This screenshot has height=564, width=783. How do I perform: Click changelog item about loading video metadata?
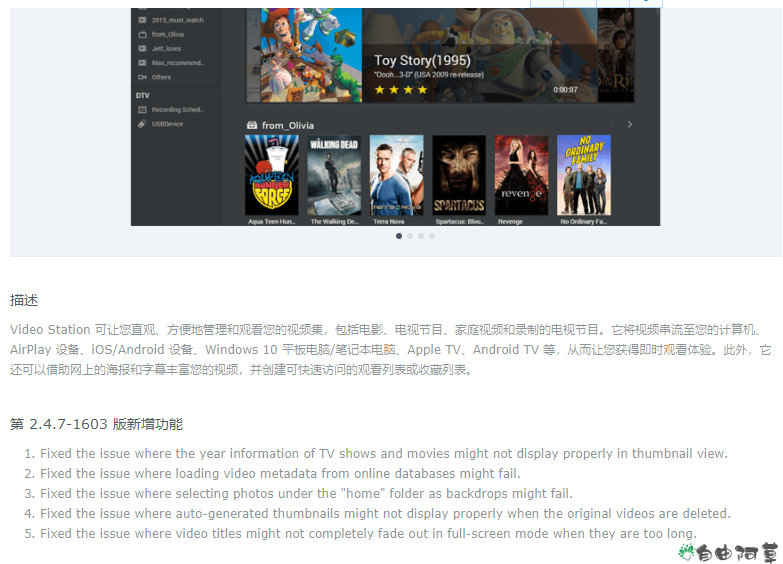[x=280, y=474]
